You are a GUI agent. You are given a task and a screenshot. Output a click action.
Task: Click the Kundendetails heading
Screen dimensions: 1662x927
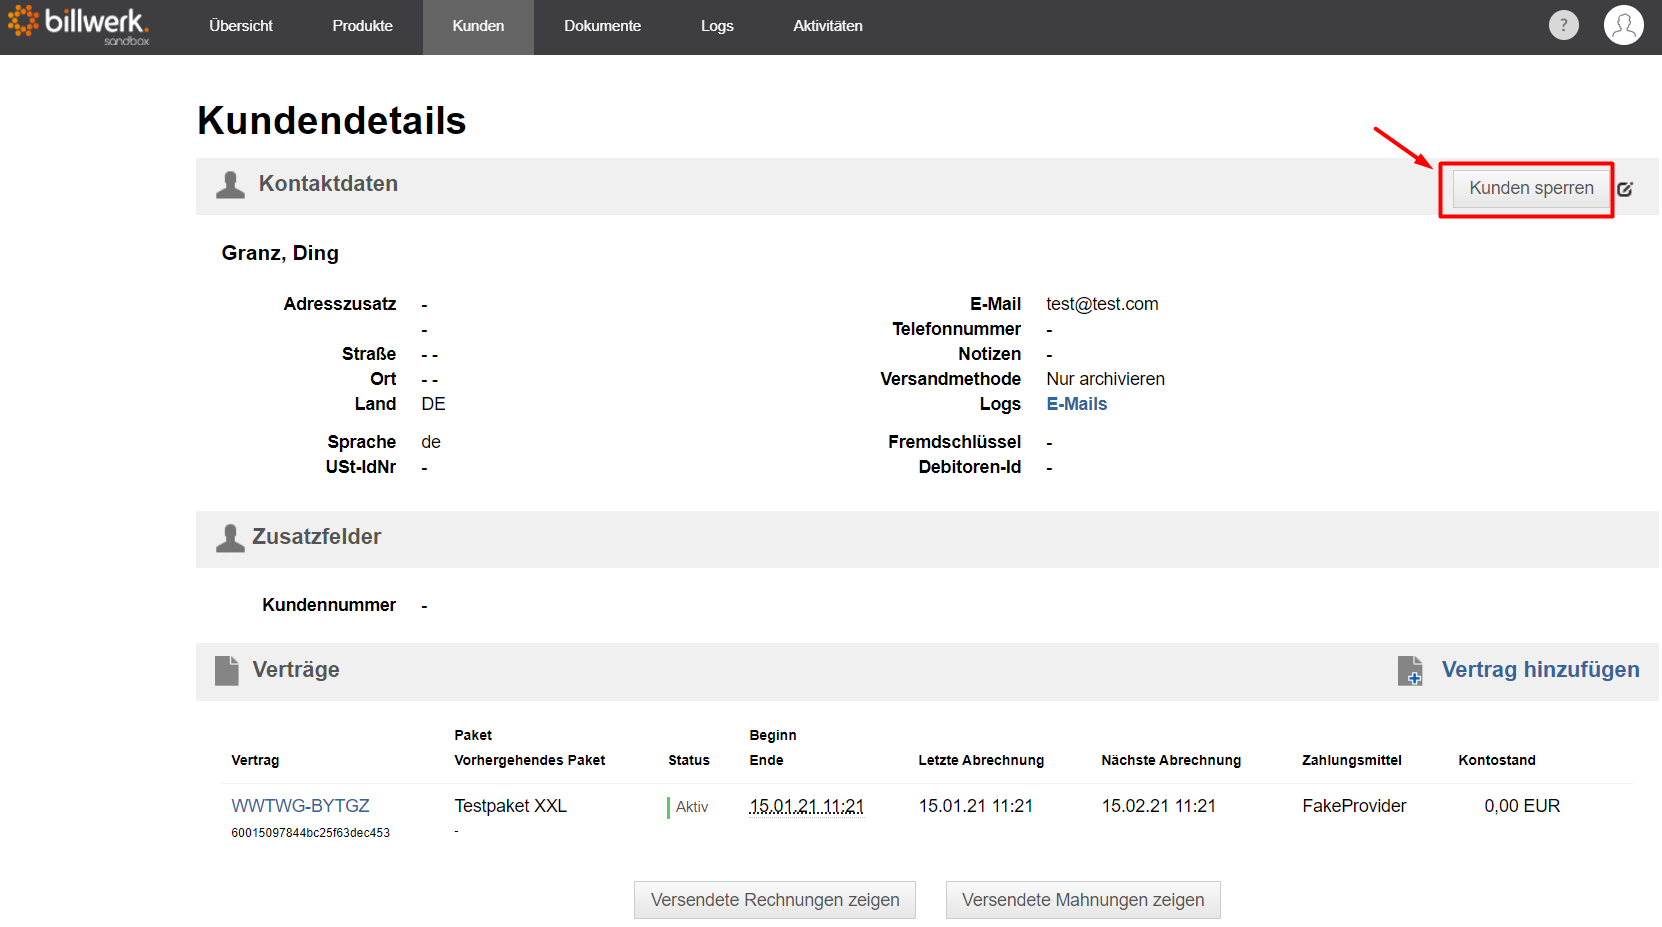coord(332,121)
